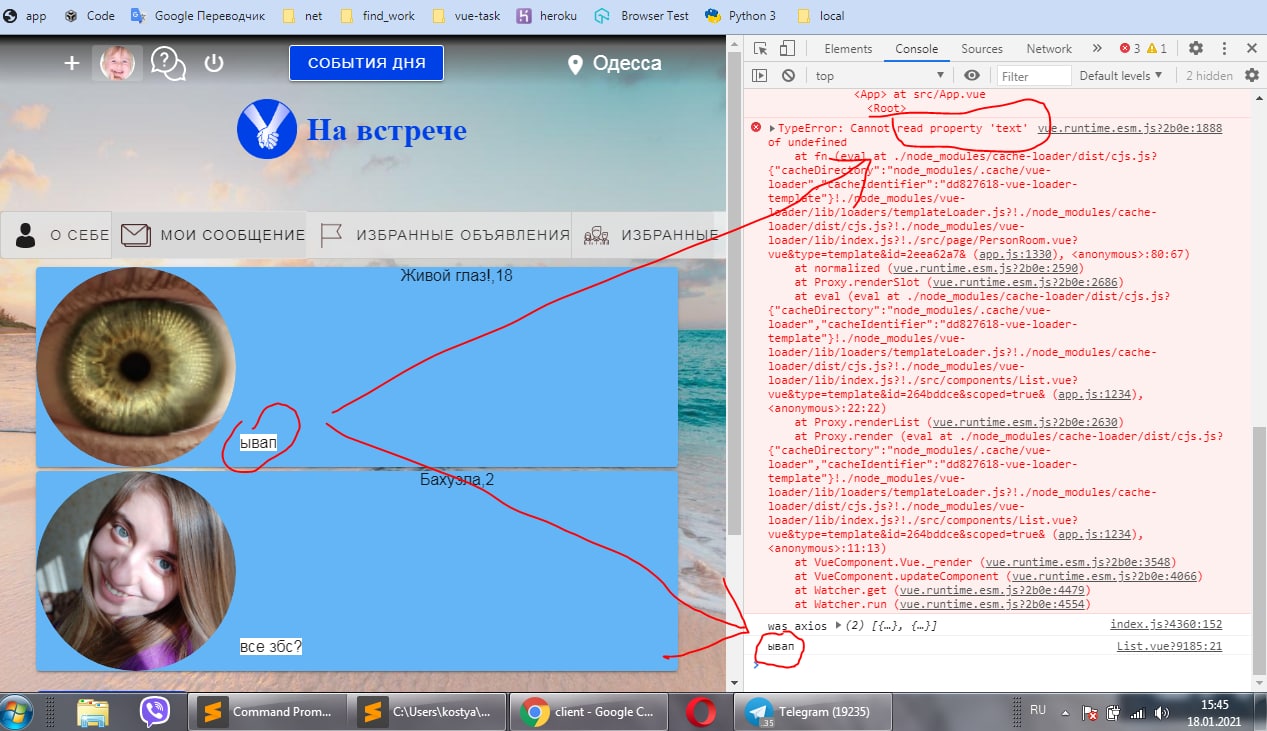
Task: Open the question chat bubbles icon
Action: [168, 63]
